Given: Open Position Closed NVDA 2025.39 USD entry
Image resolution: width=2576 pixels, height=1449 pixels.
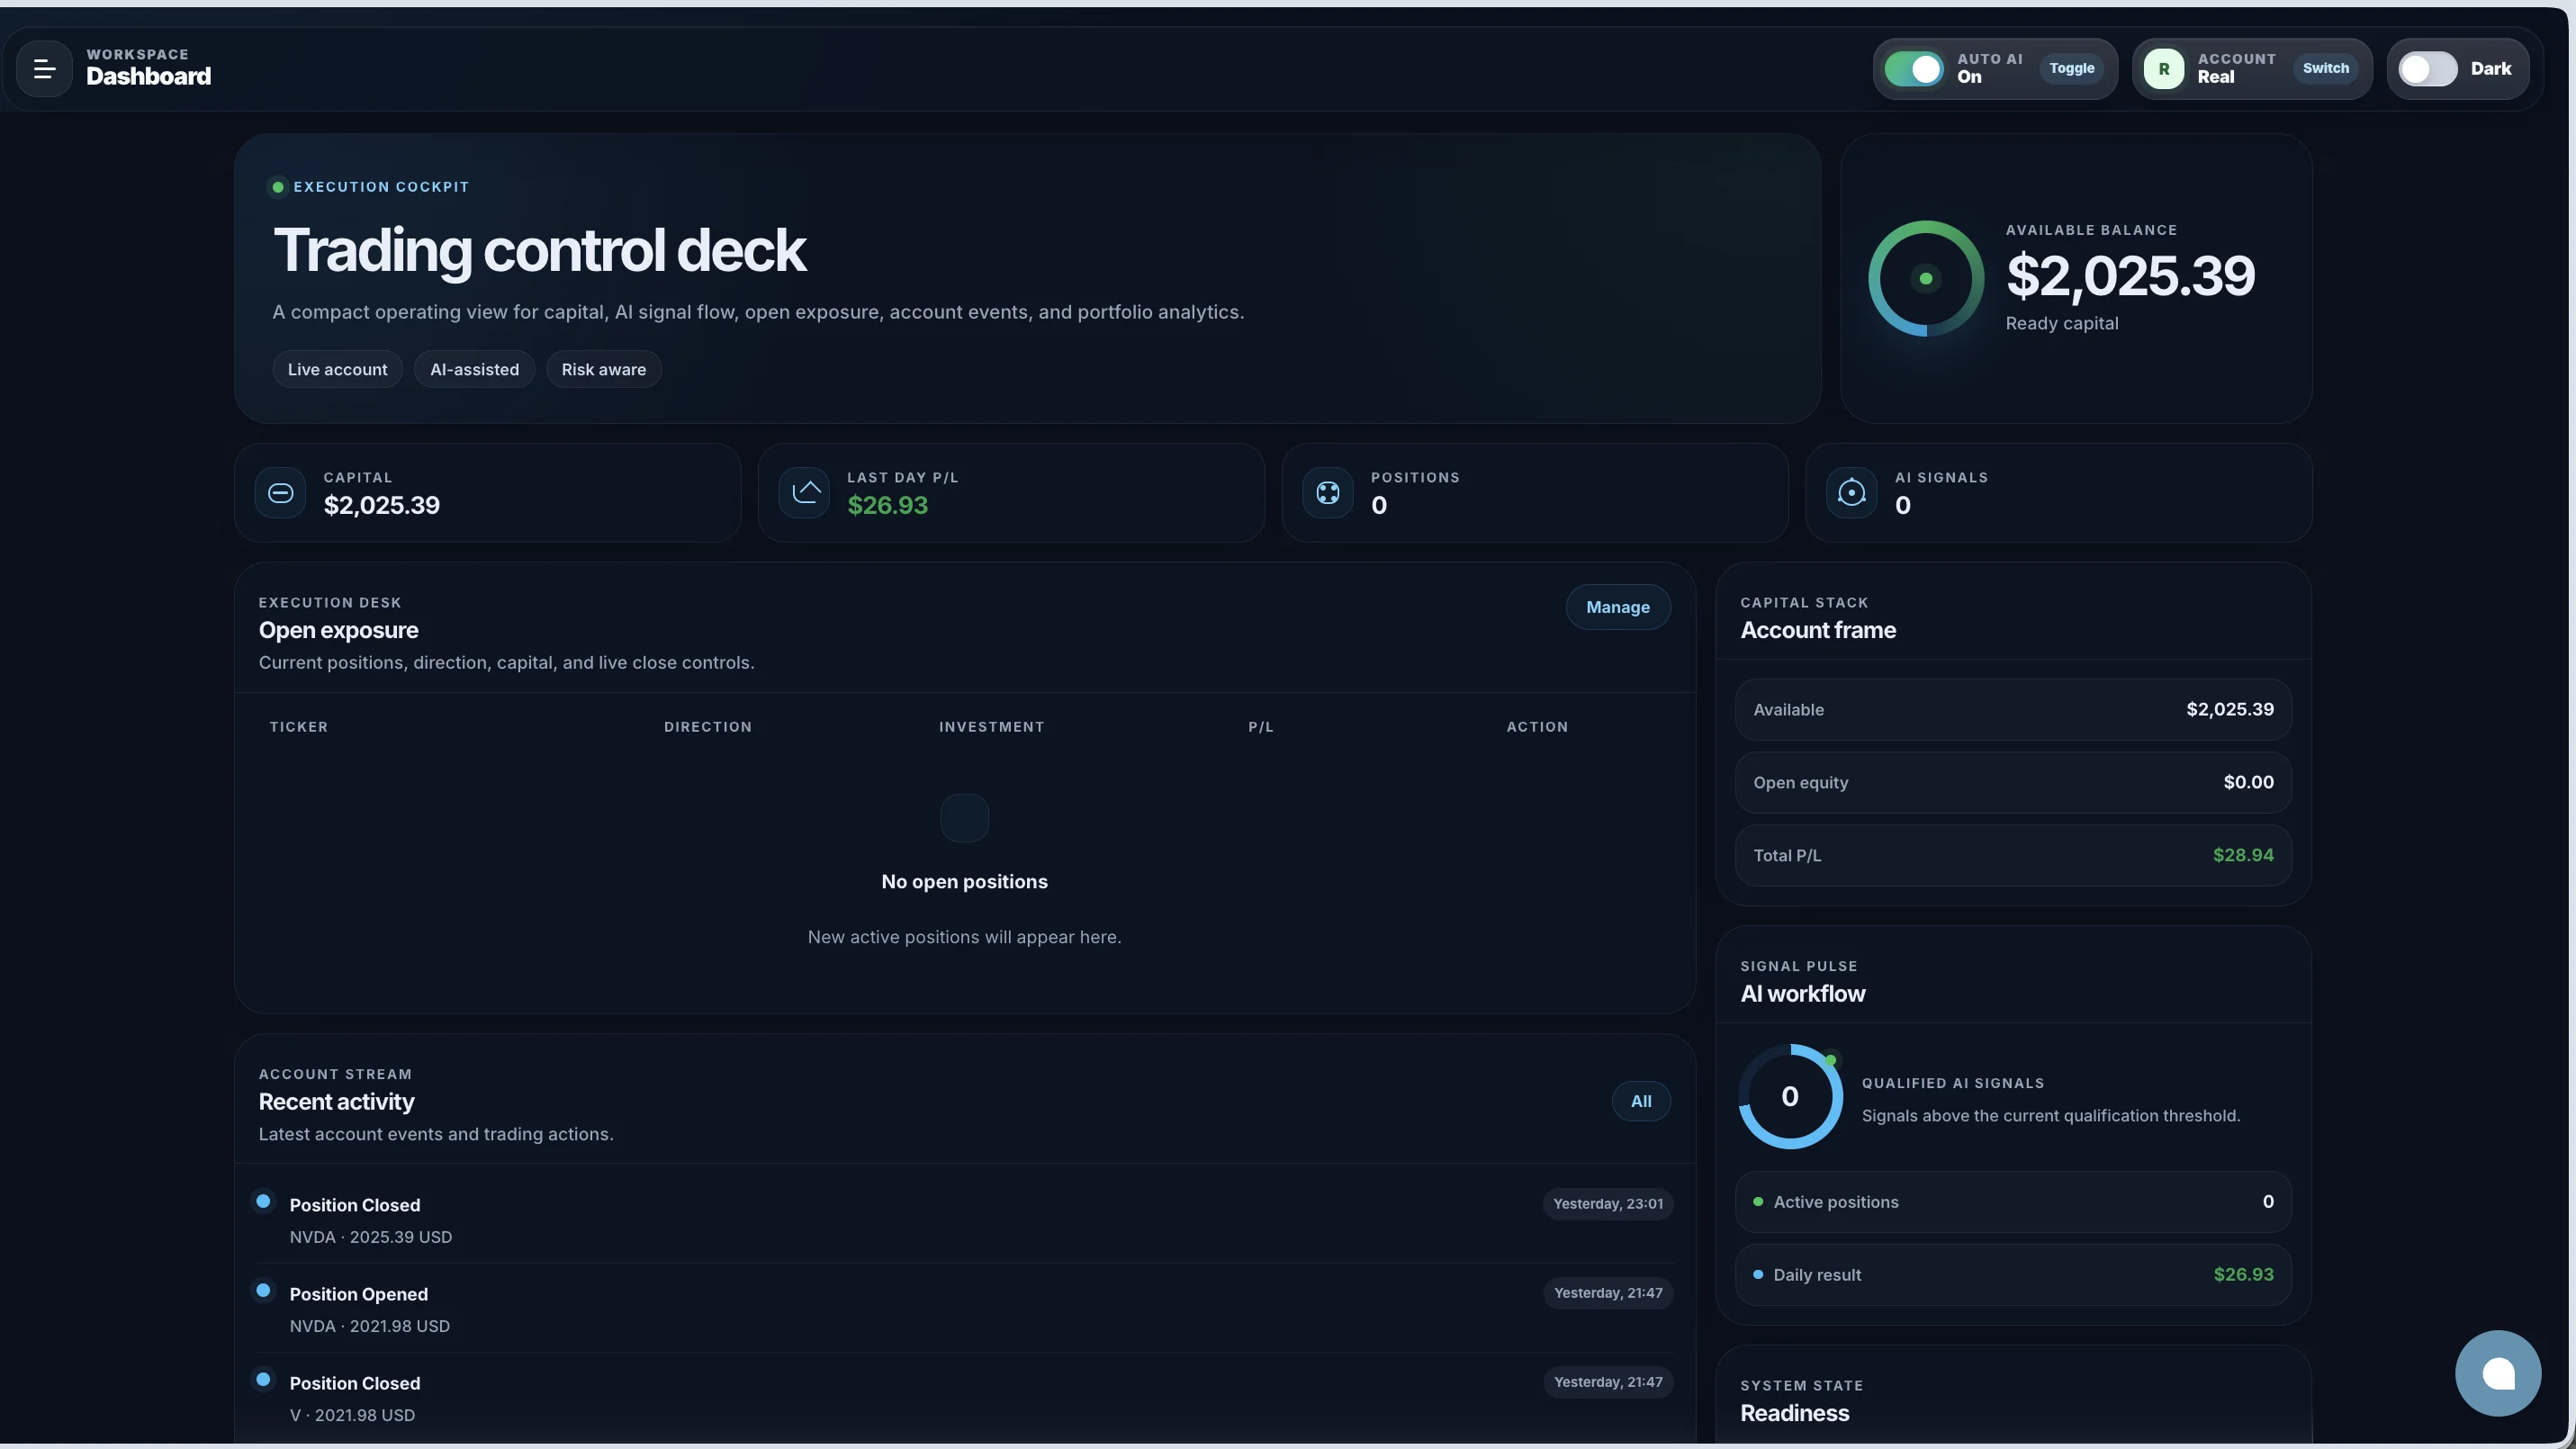Looking at the screenshot, I should [x=965, y=1219].
